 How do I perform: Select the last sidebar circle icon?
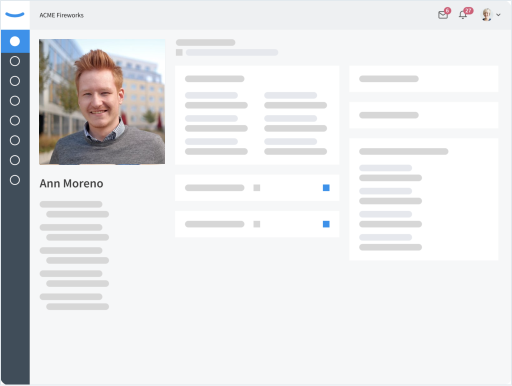pyautogui.click(x=15, y=180)
